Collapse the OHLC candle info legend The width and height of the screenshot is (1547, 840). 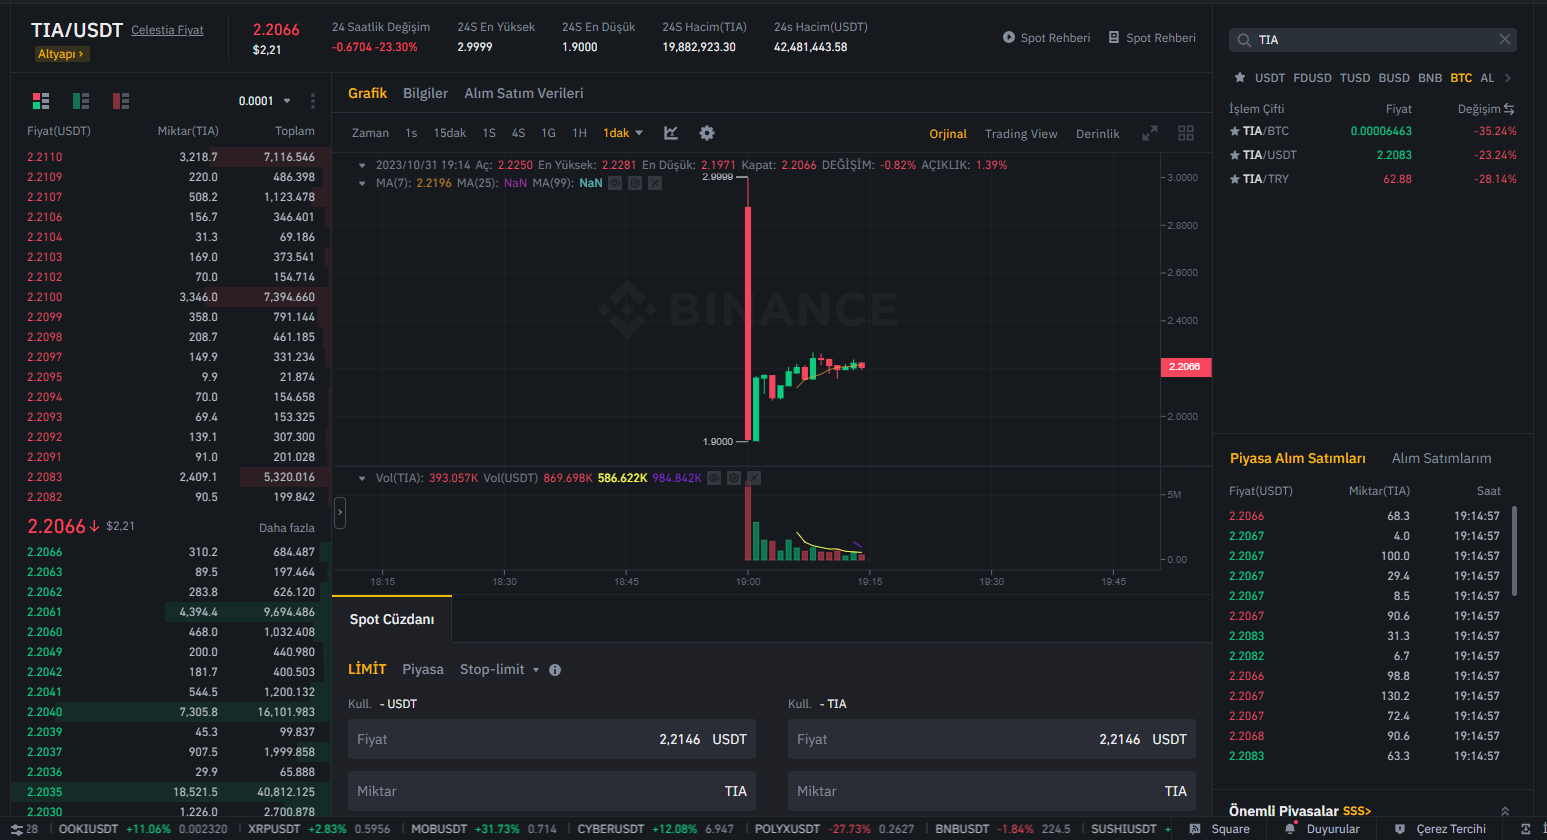pyautogui.click(x=362, y=165)
